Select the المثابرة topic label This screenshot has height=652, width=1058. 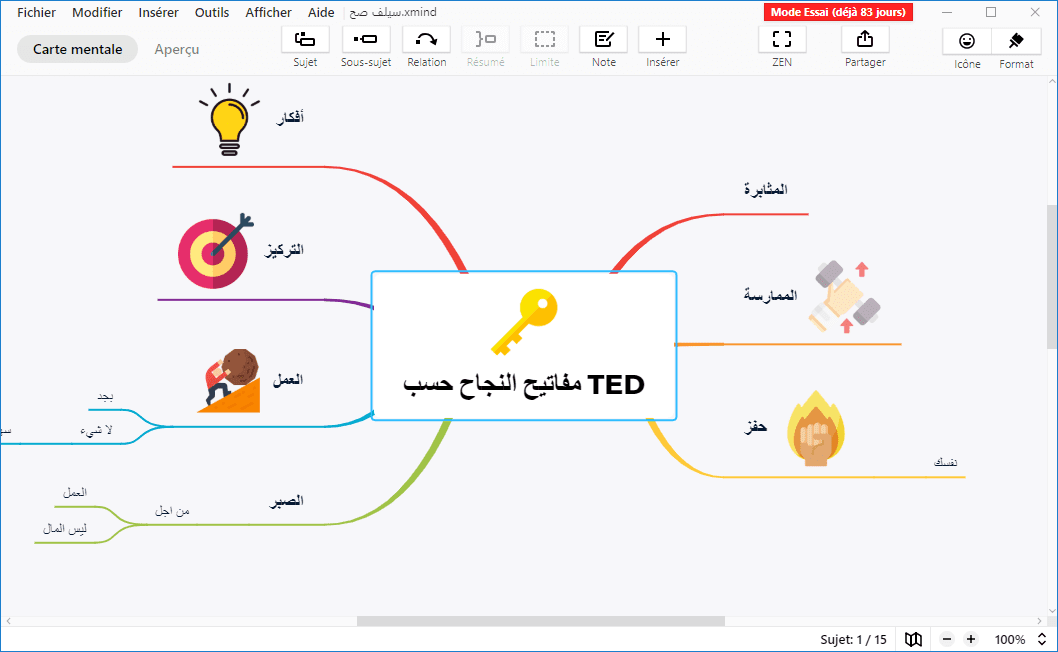[x=766, y=189]
